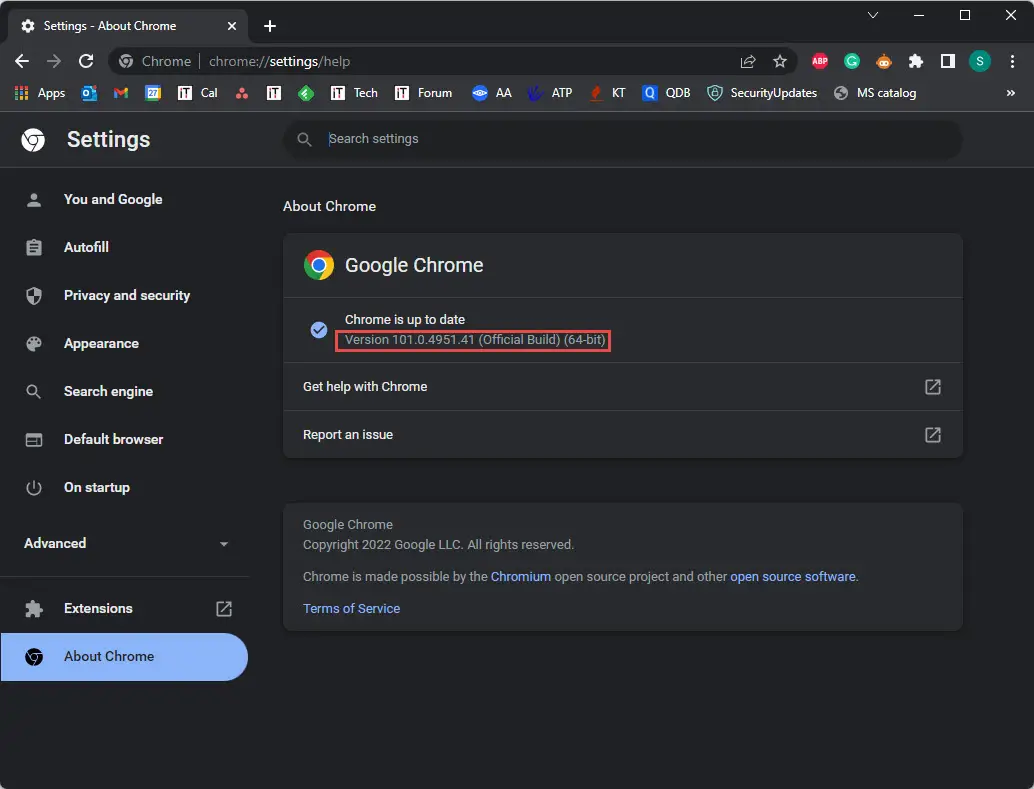Screen dimensions: 1034x789
Task: Open the tab search chevron
Action: coord(872,15)
